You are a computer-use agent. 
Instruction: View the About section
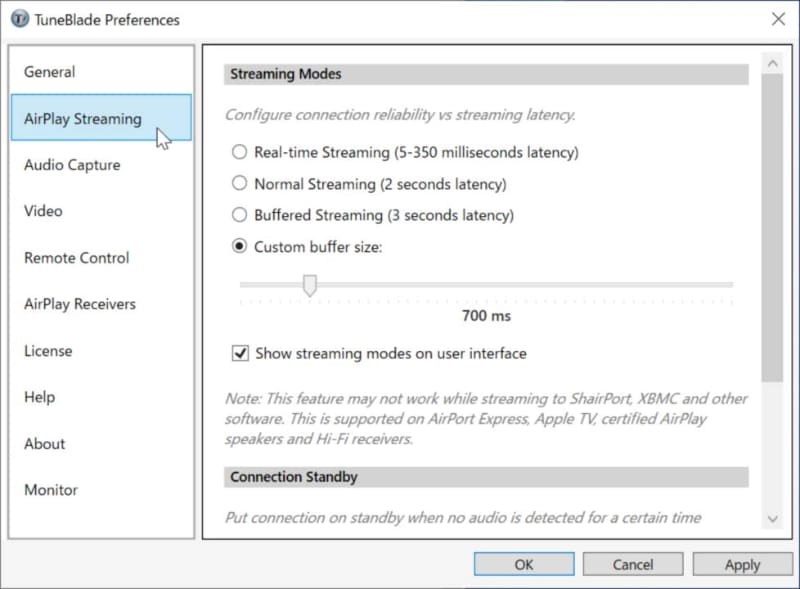pos(101,444)
